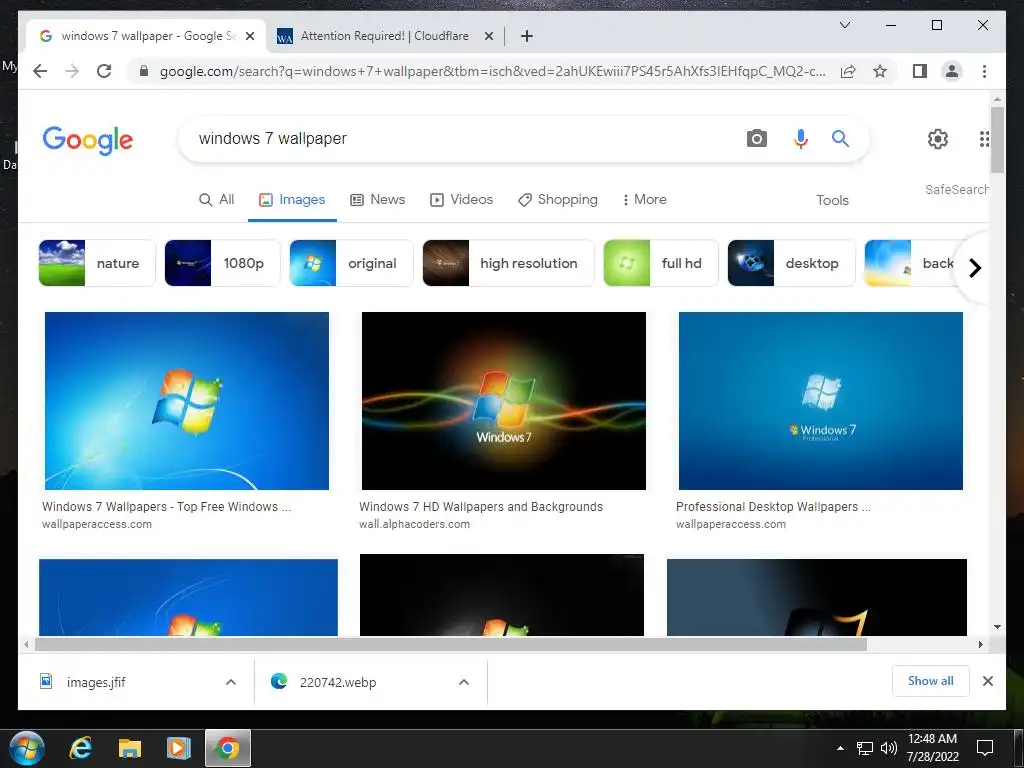Image resolution: width=1024 pixels, height=768 pixels.
Task: Open a new tab with plus button
Action: [x=526, y=36]
